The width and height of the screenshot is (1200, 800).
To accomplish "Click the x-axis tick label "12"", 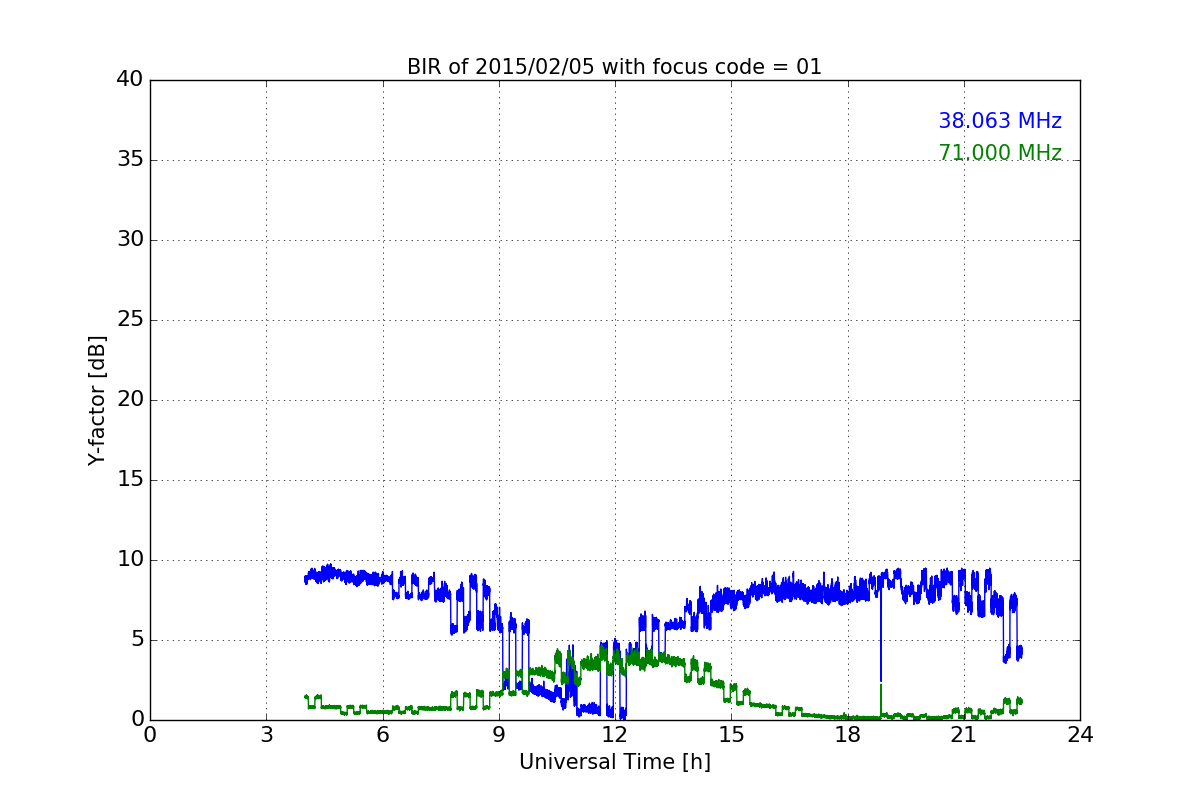I will (x=615, y=735).
